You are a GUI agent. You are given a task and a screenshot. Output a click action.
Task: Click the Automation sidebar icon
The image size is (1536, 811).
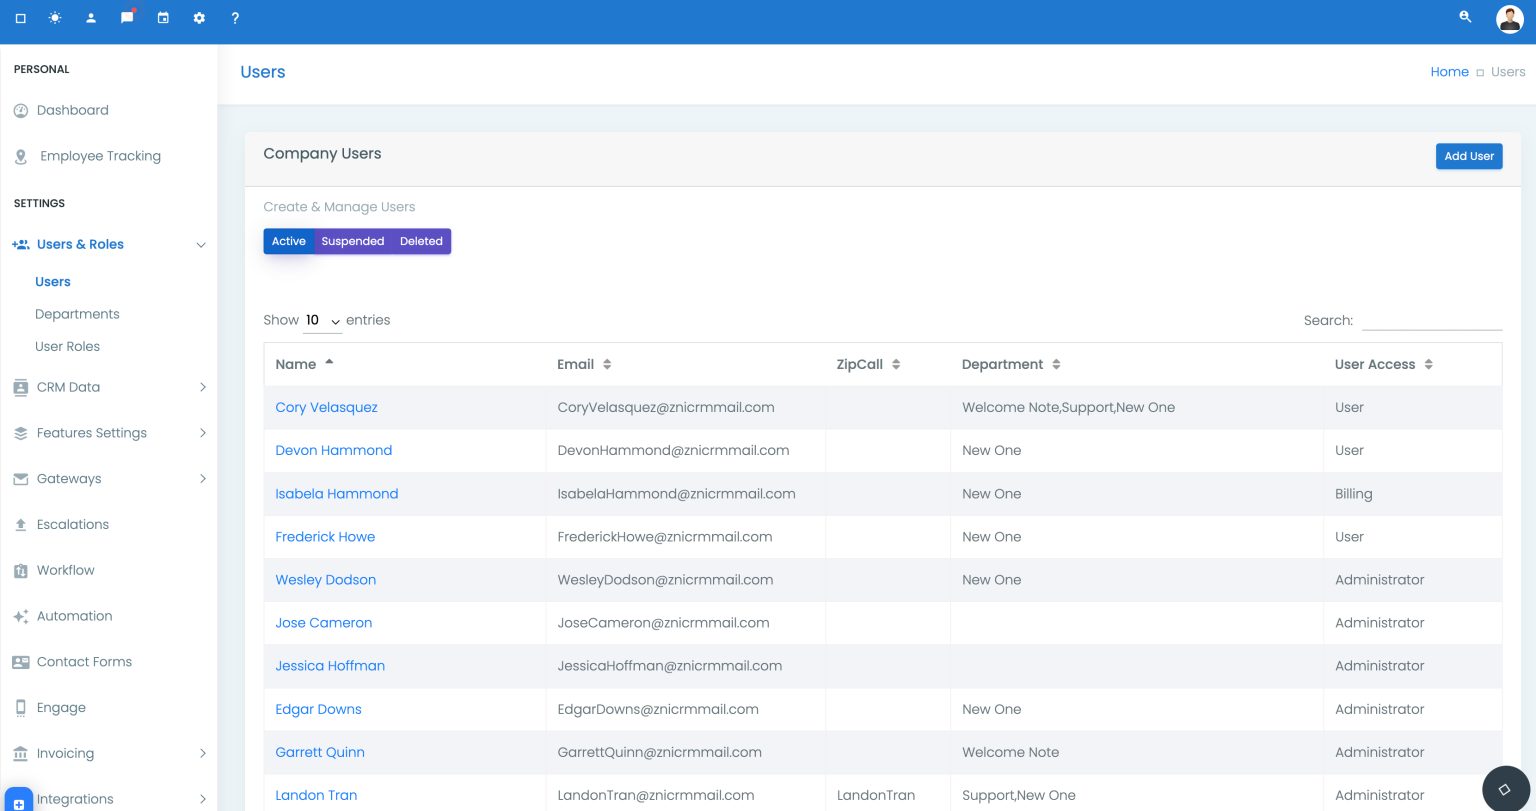21,616
